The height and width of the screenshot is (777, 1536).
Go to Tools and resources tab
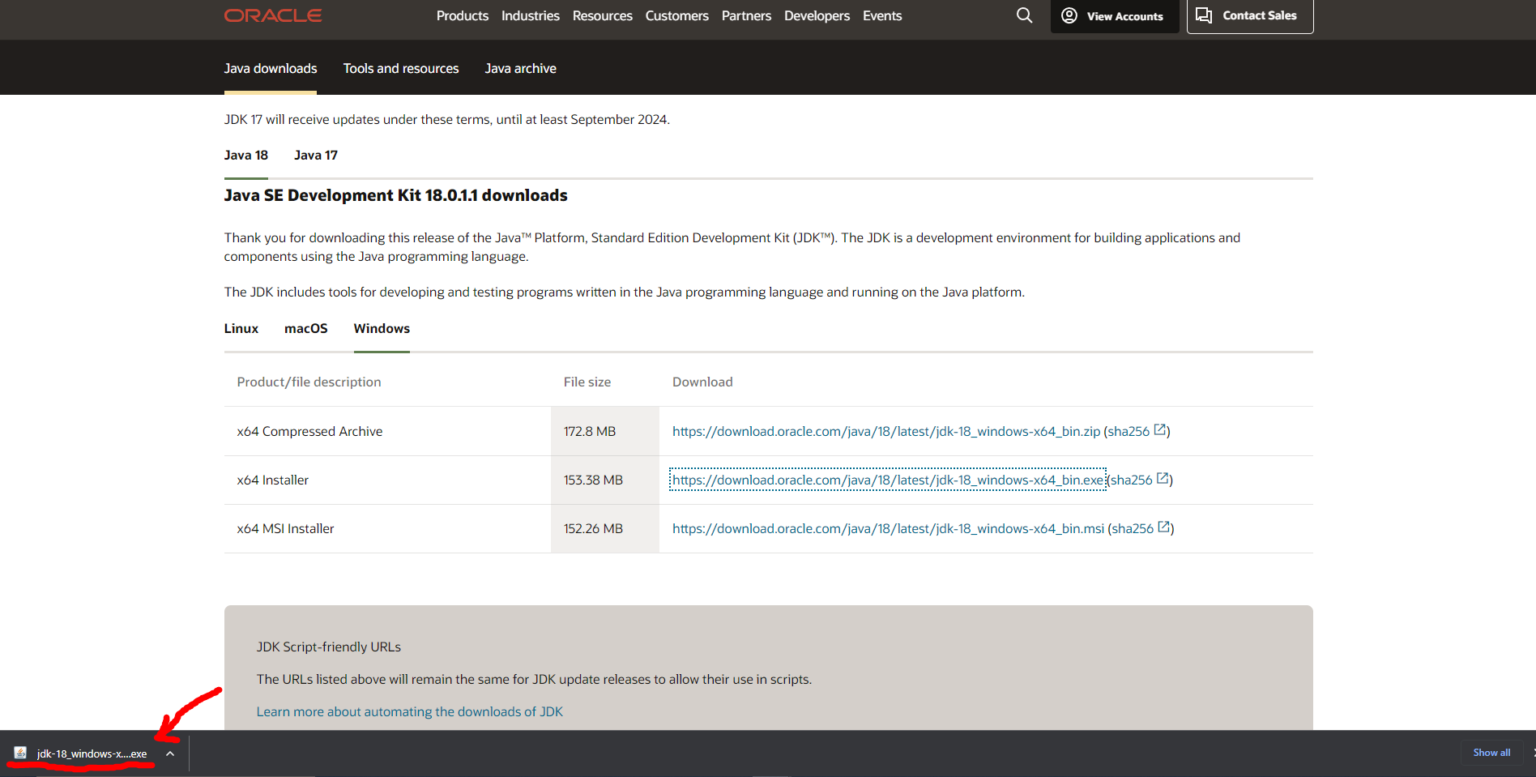pos(401,68)
